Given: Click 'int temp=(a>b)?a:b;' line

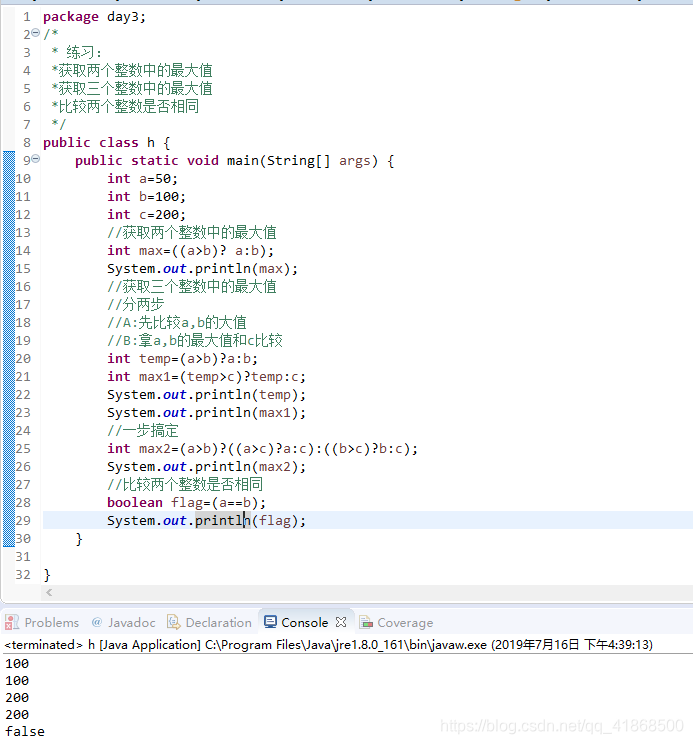Looking at the screenshot, I should tap(183, 359).
